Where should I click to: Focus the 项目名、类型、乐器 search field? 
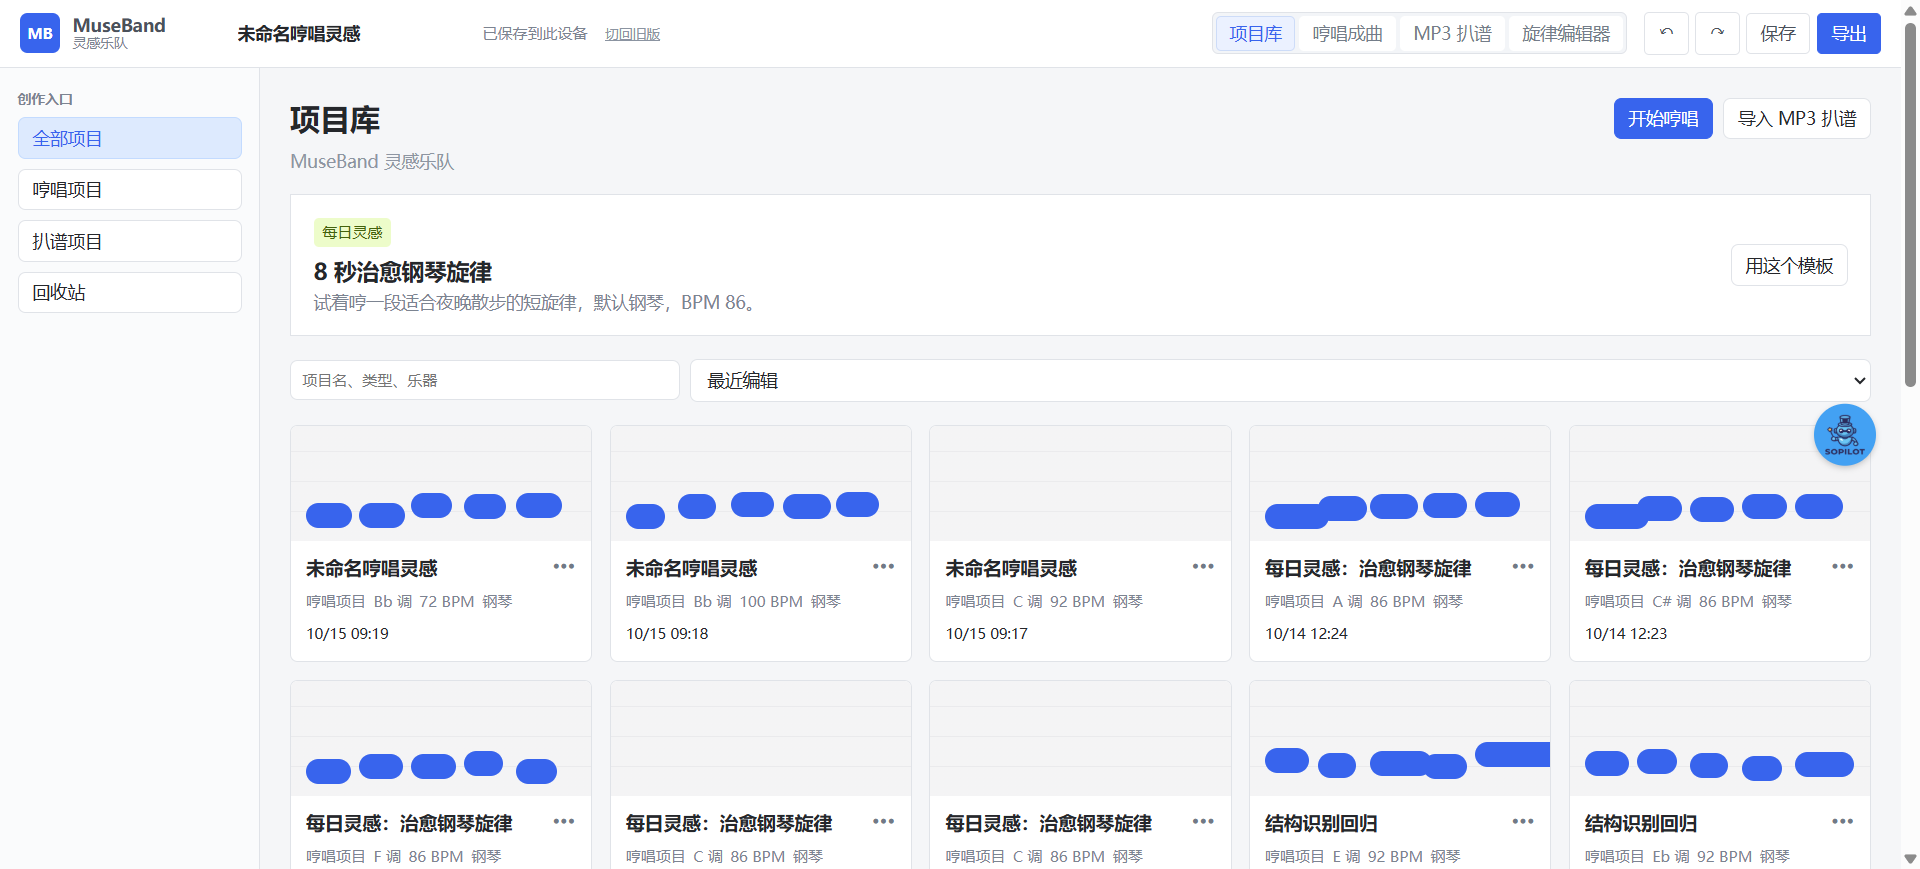tap(485, 380)
